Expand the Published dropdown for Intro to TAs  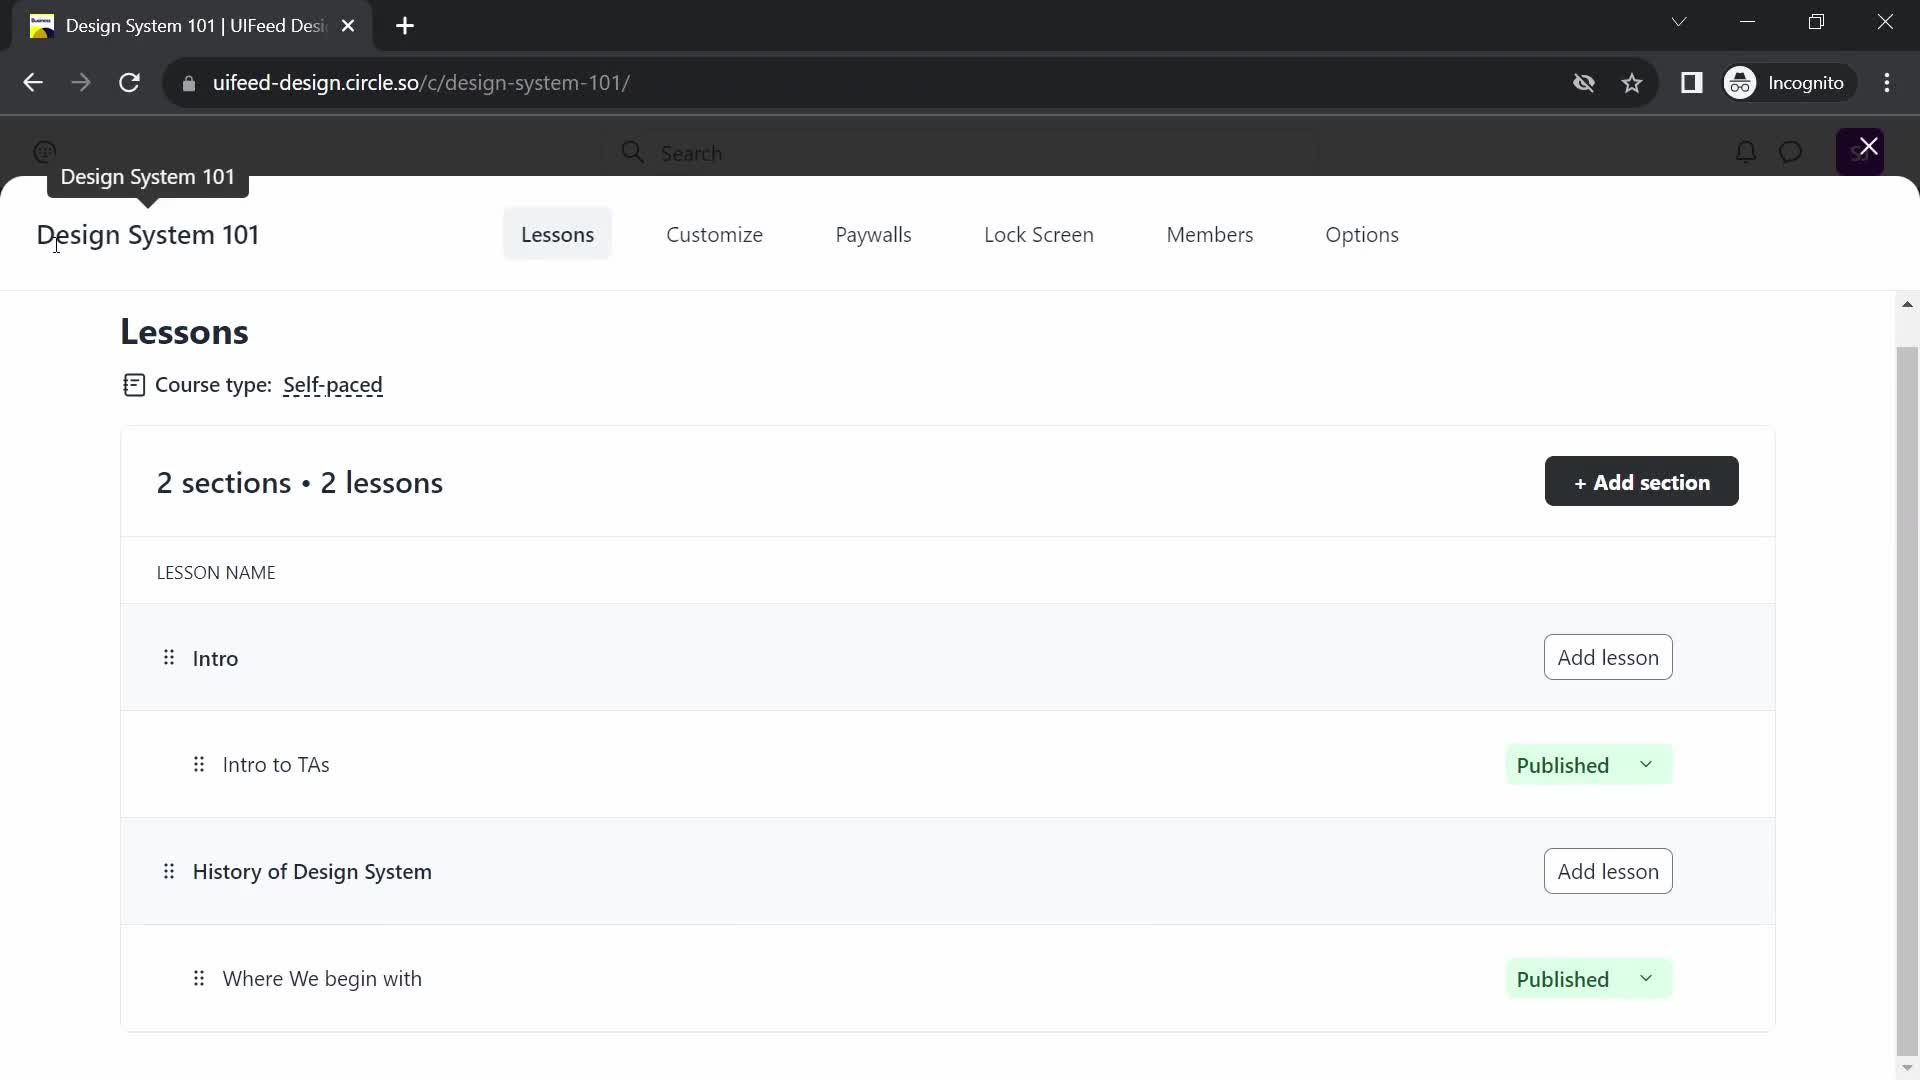pos(1646,765)
